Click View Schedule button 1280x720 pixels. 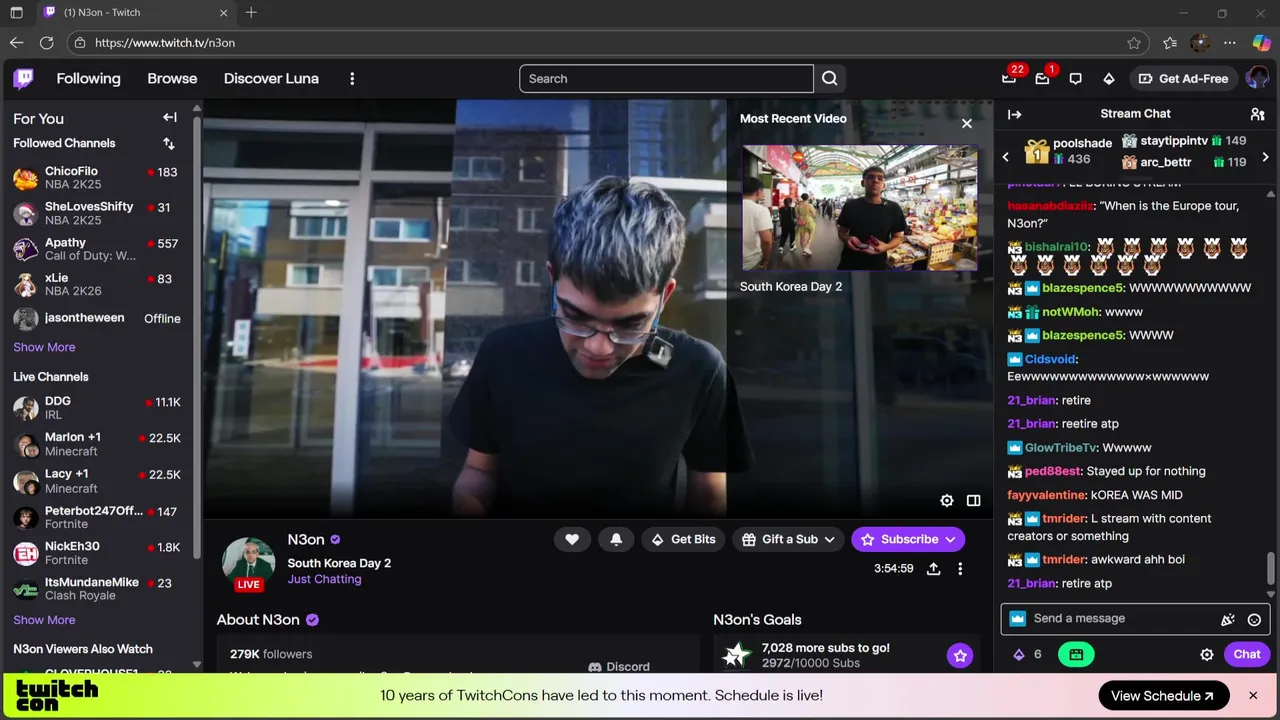(1163, 695)
